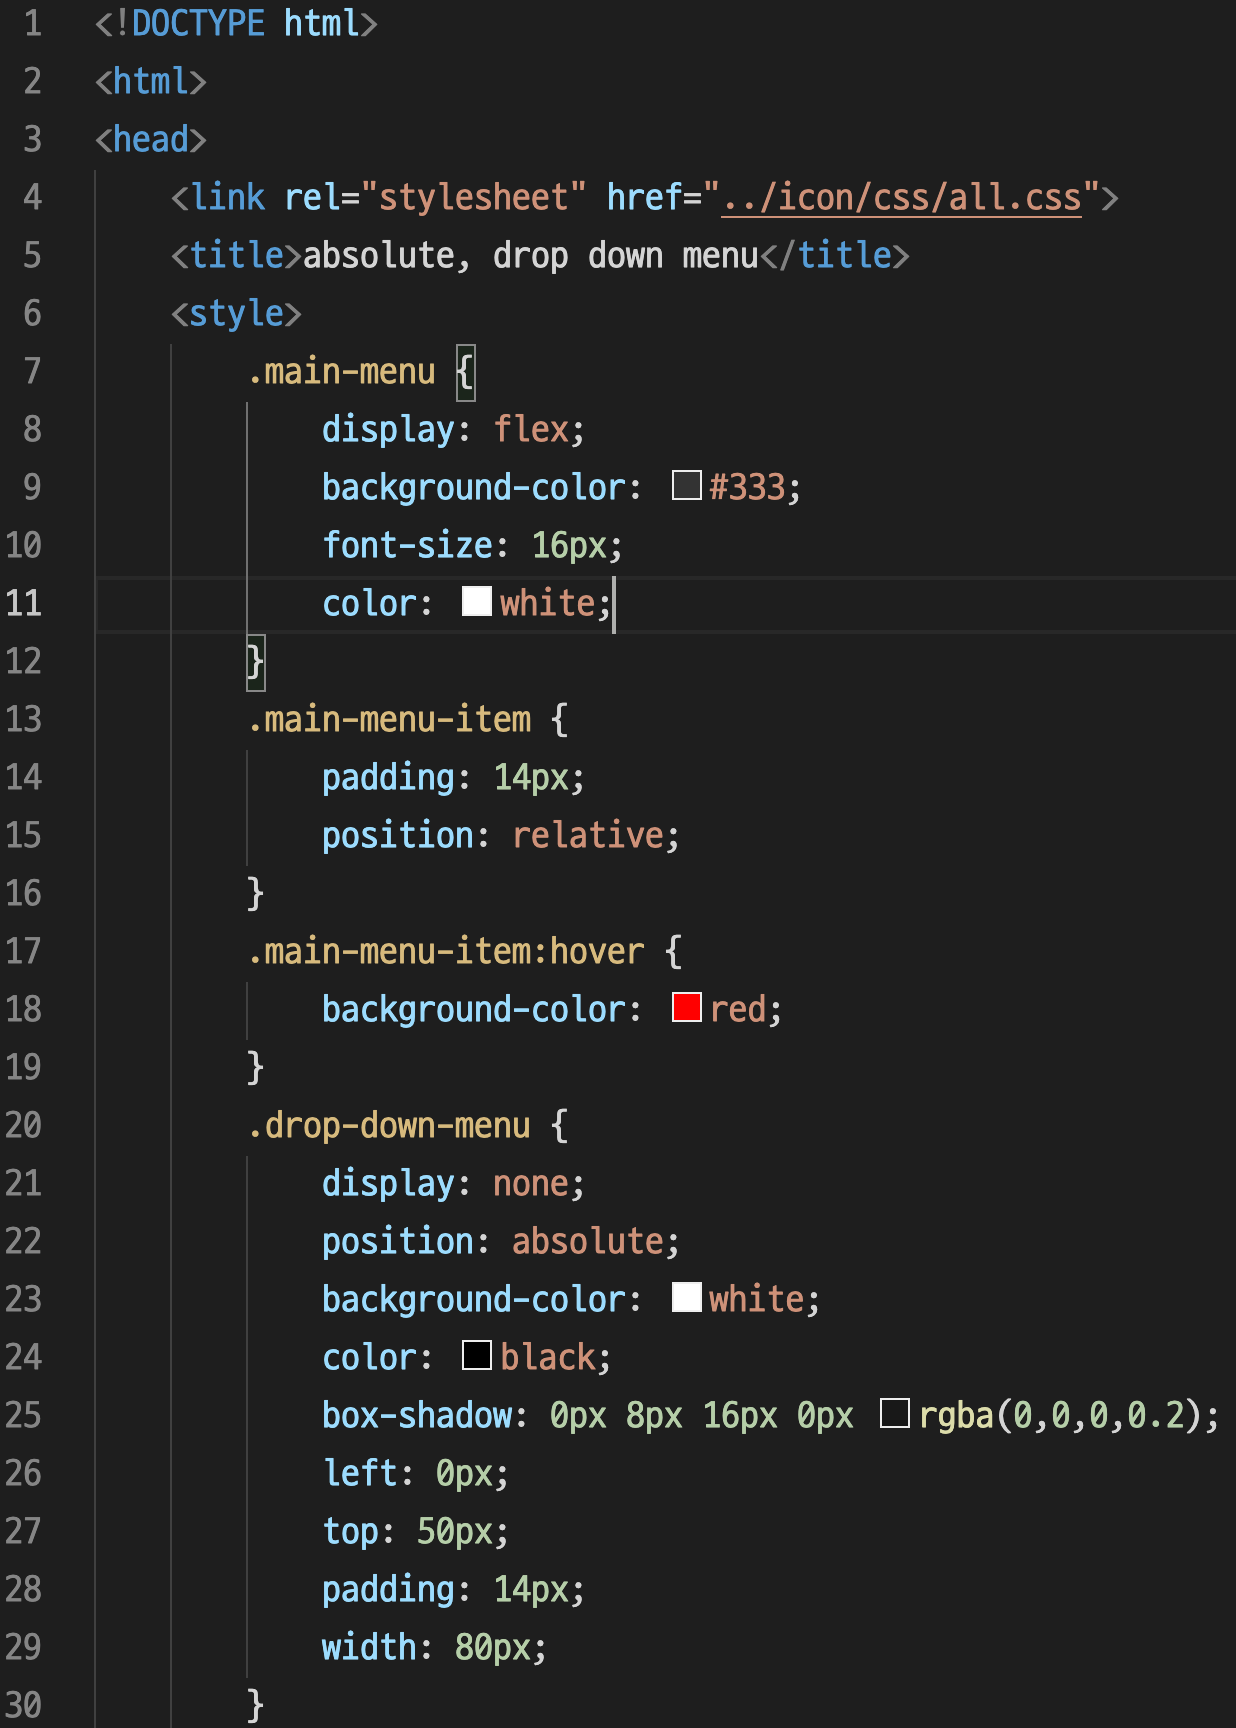1236x1728 pixels.
Task: Click the .main-menu selector text
Action: pos(342,372)
